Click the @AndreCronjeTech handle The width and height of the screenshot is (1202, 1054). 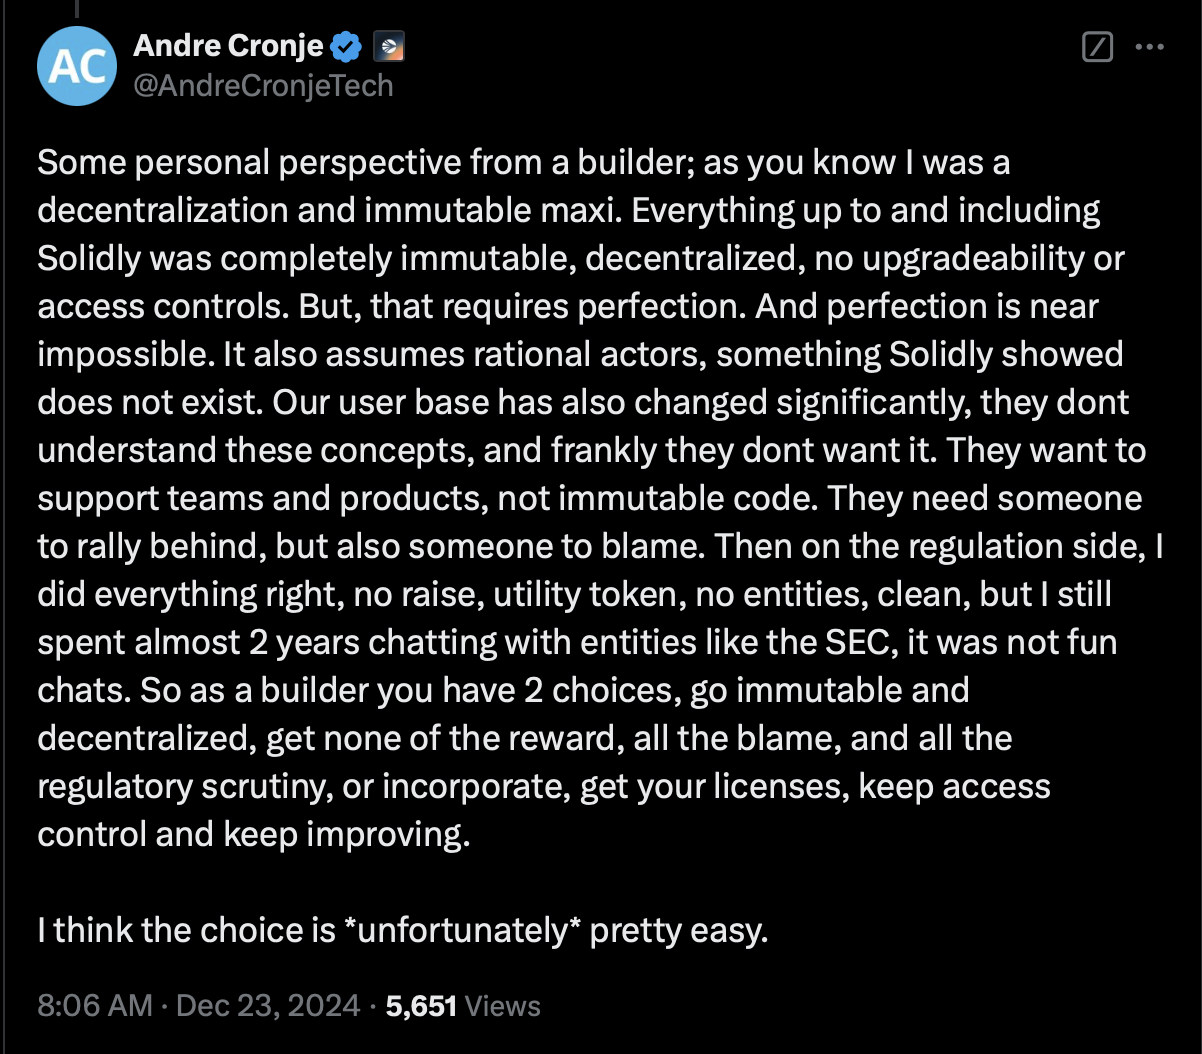pos(262,86)
